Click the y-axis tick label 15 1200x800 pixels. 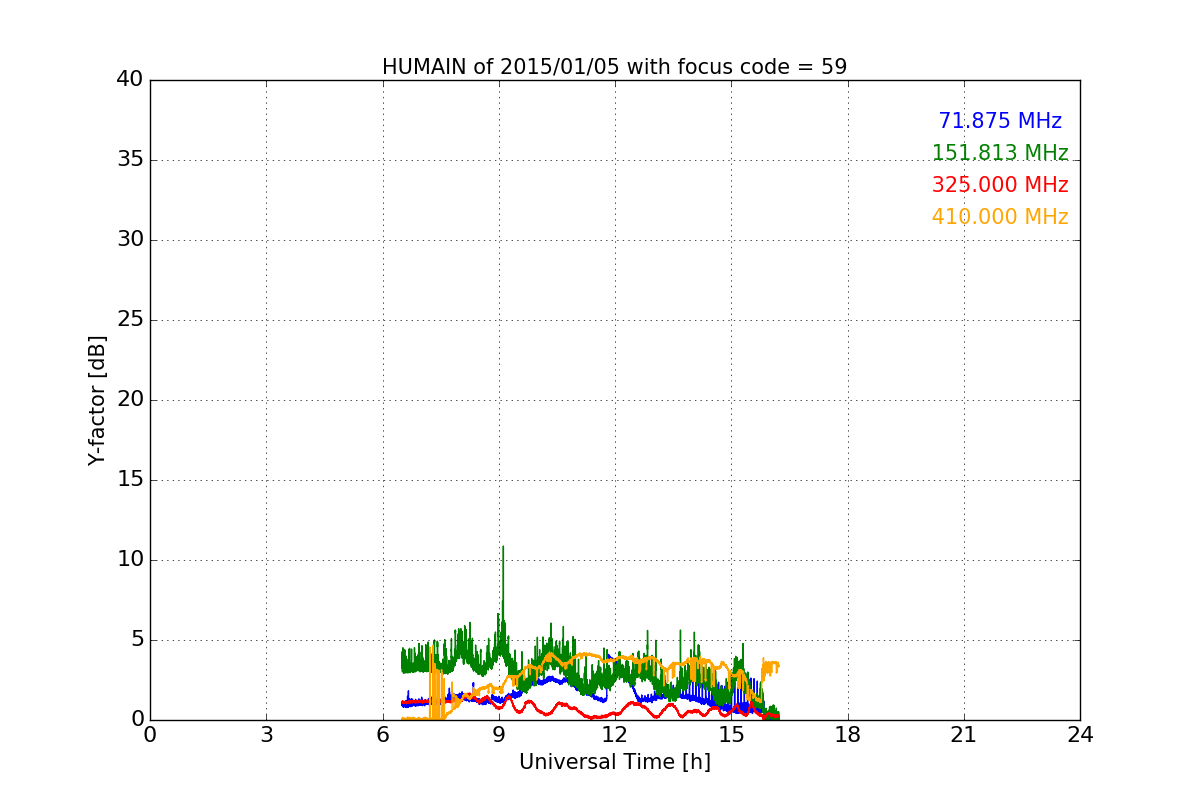pyautogui.click(x=129, y=480)
